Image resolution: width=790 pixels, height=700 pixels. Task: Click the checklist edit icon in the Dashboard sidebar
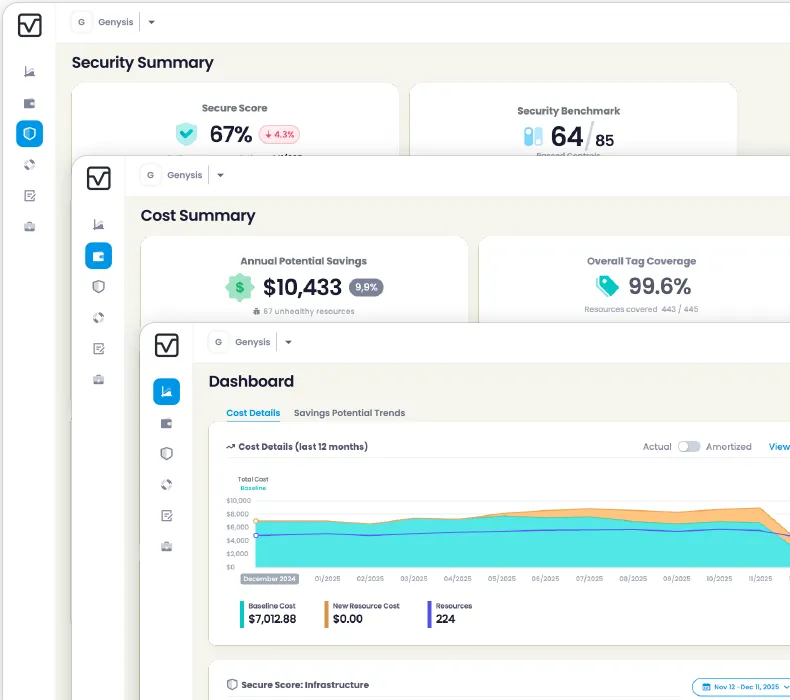(x=166, y=515)
